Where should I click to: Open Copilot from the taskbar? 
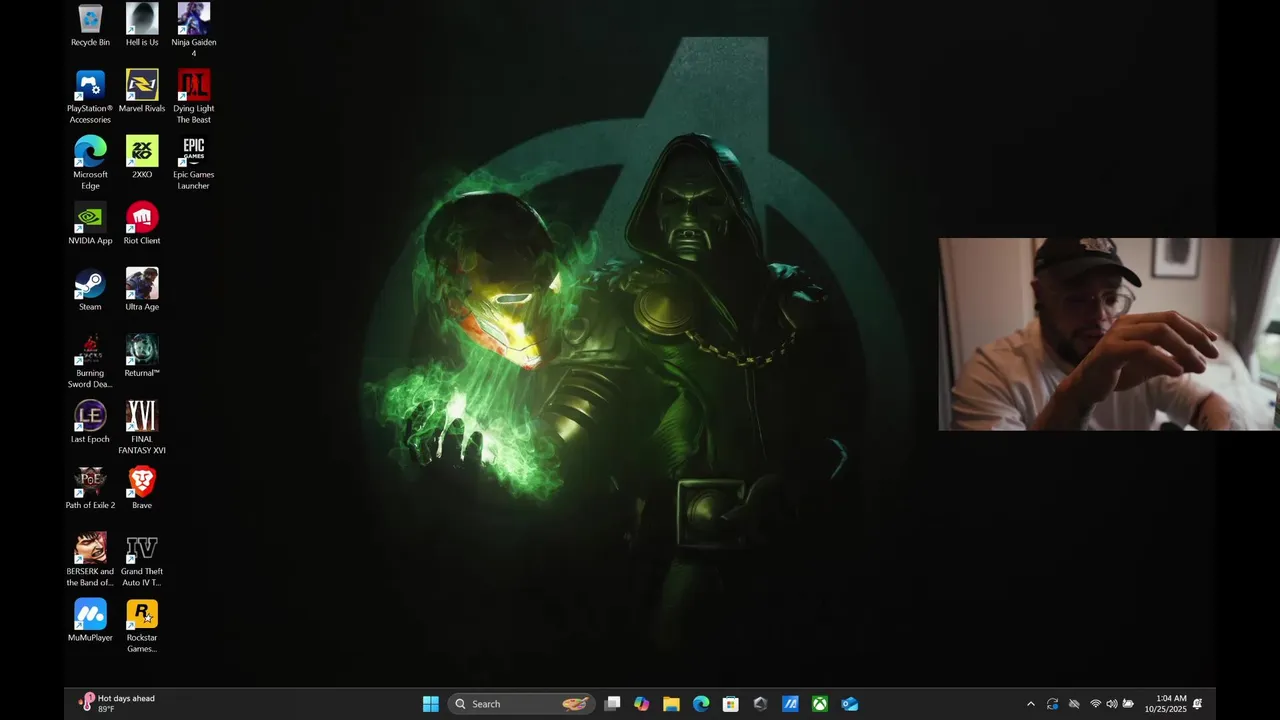tap(642, 704)
